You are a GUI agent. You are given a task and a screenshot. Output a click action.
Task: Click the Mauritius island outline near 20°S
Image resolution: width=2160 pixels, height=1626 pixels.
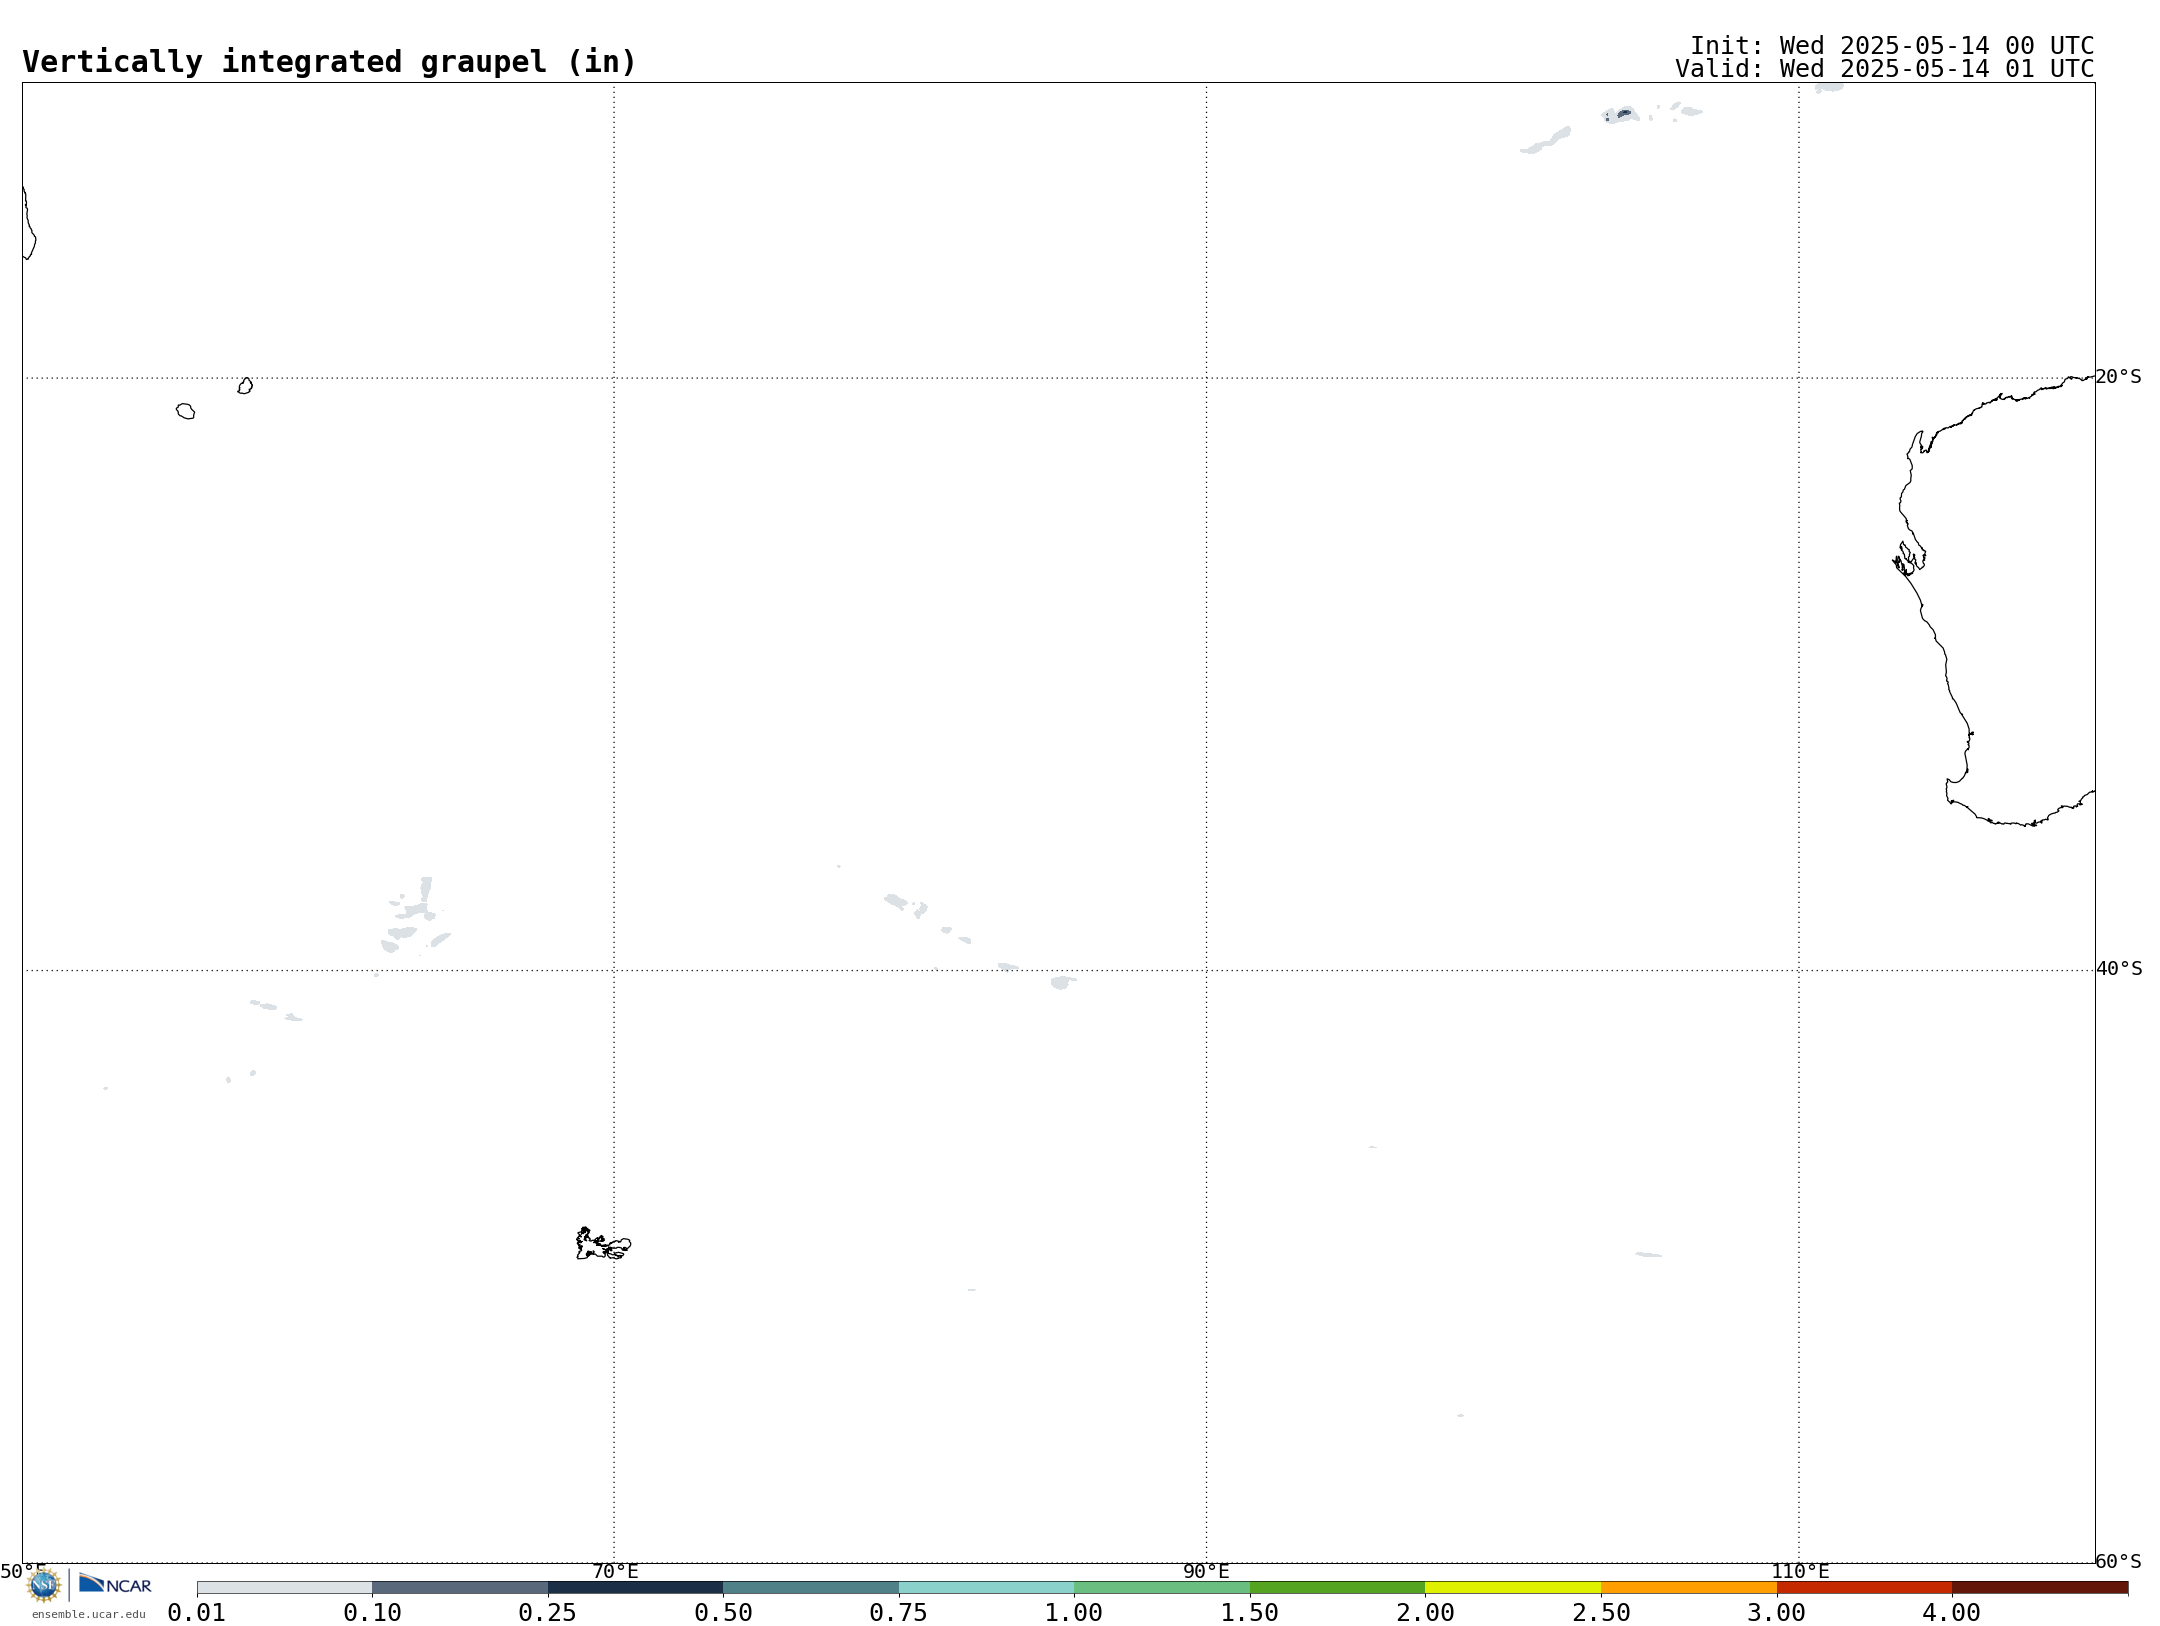pos(245,386)
